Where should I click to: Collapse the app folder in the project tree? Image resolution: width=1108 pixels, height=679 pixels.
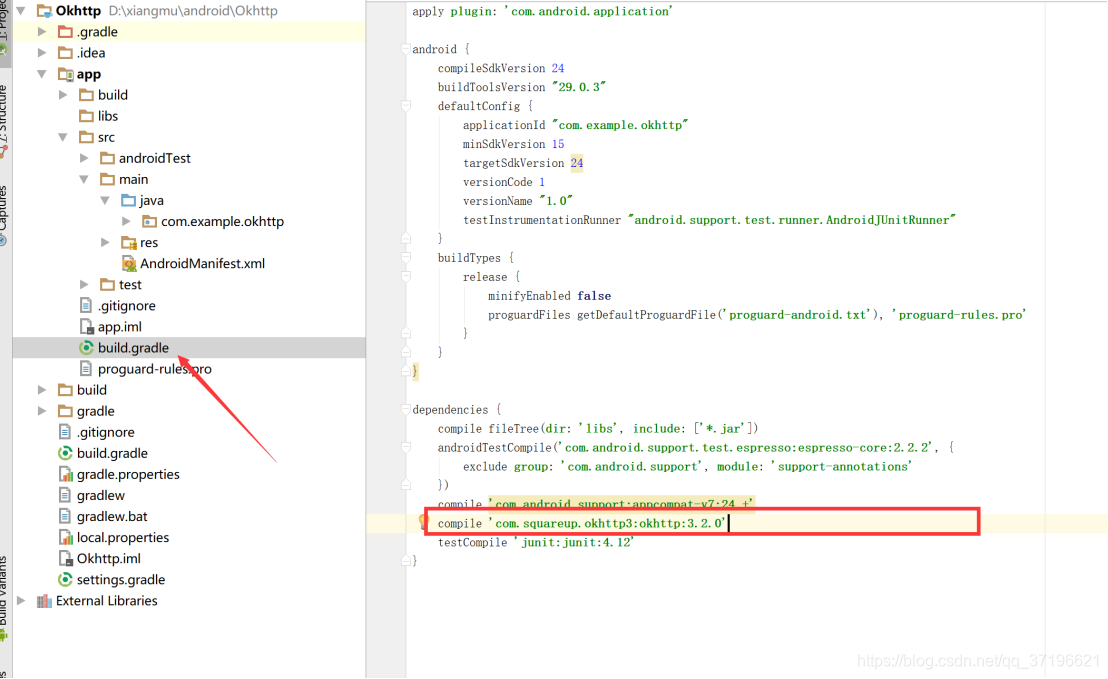coord(41,73)
